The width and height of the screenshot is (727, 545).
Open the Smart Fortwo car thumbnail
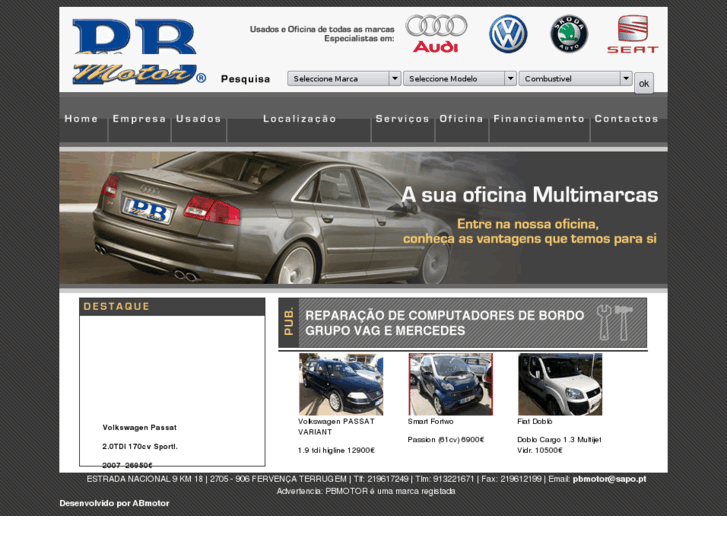[x=451, y=384]
